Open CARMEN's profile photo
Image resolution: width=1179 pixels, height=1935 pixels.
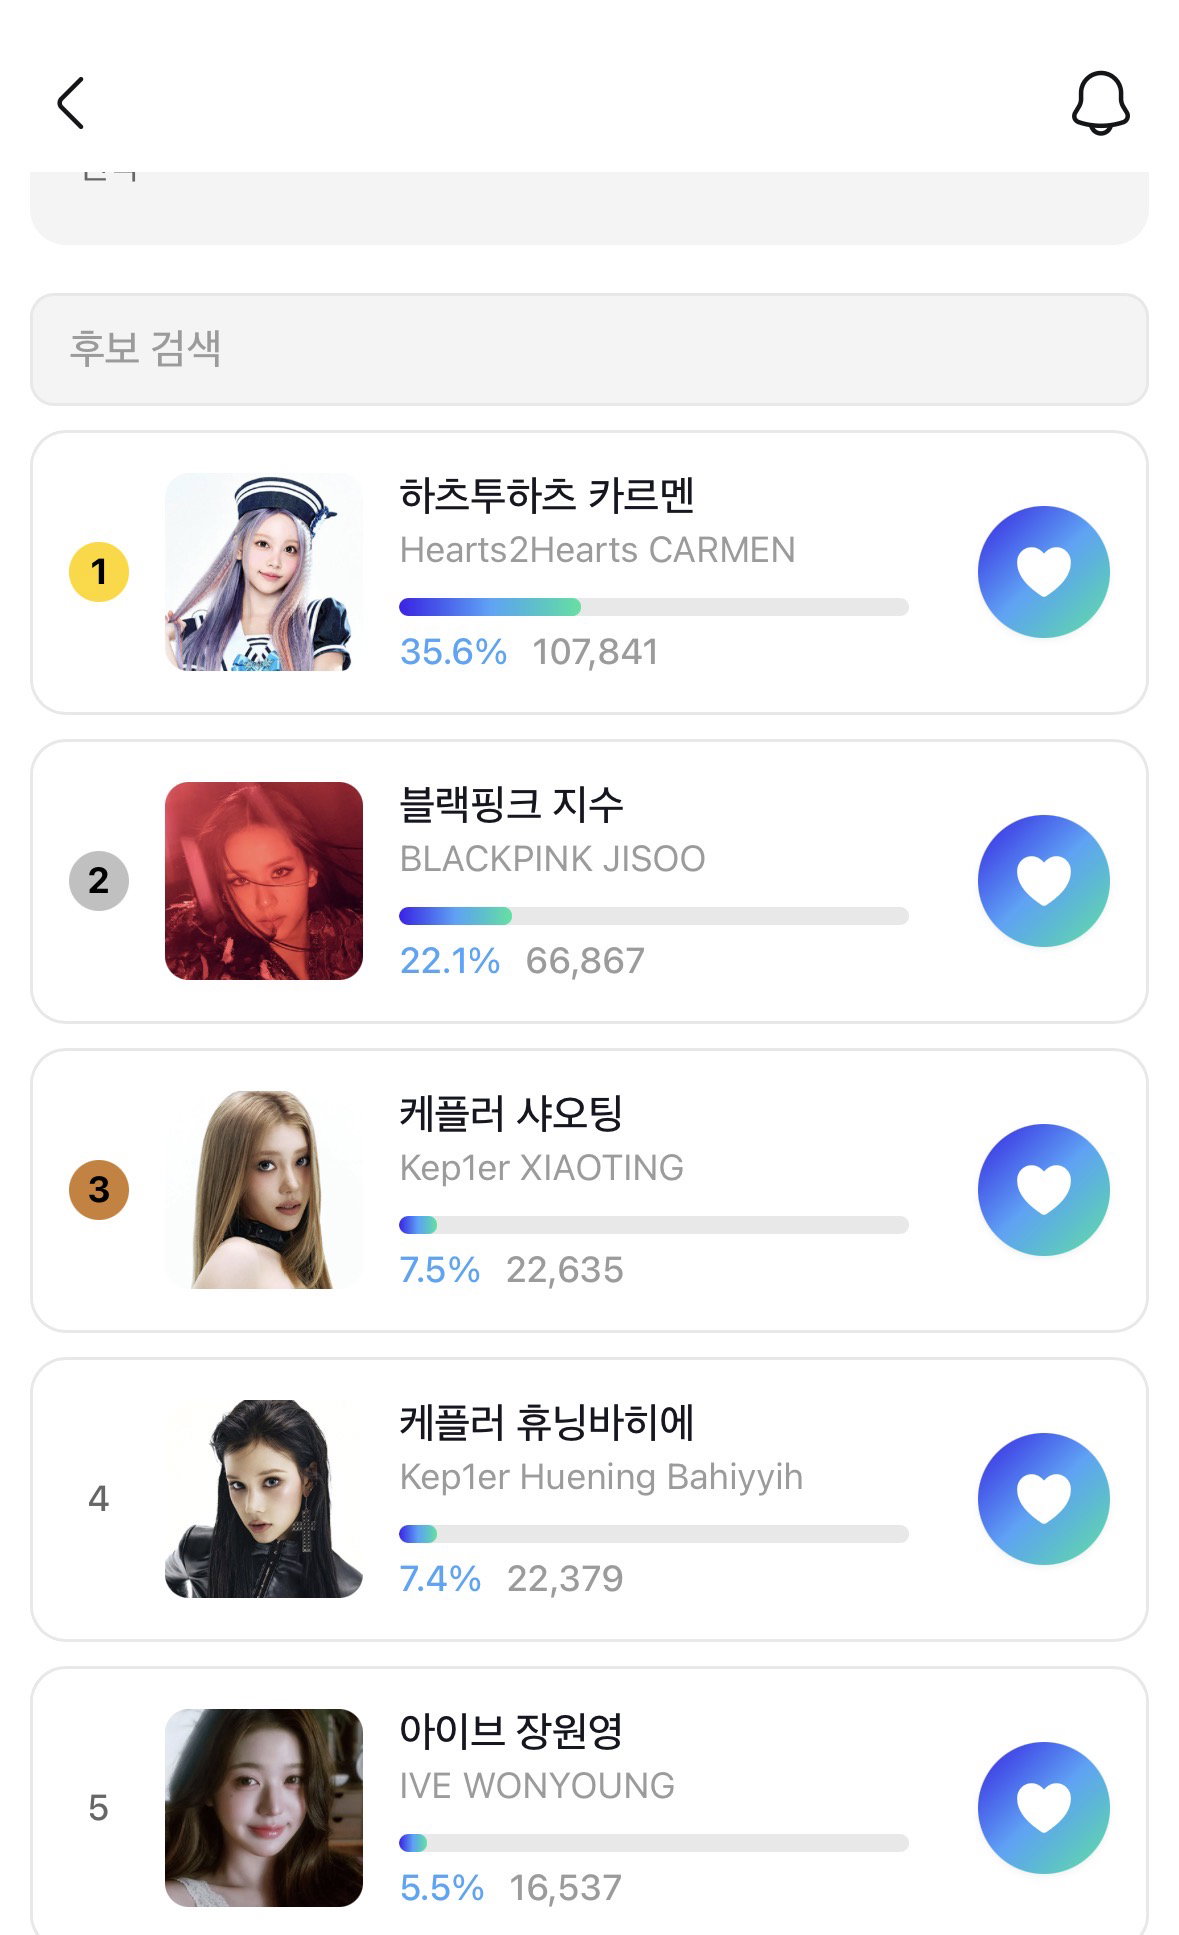click(x=264, y=572)
